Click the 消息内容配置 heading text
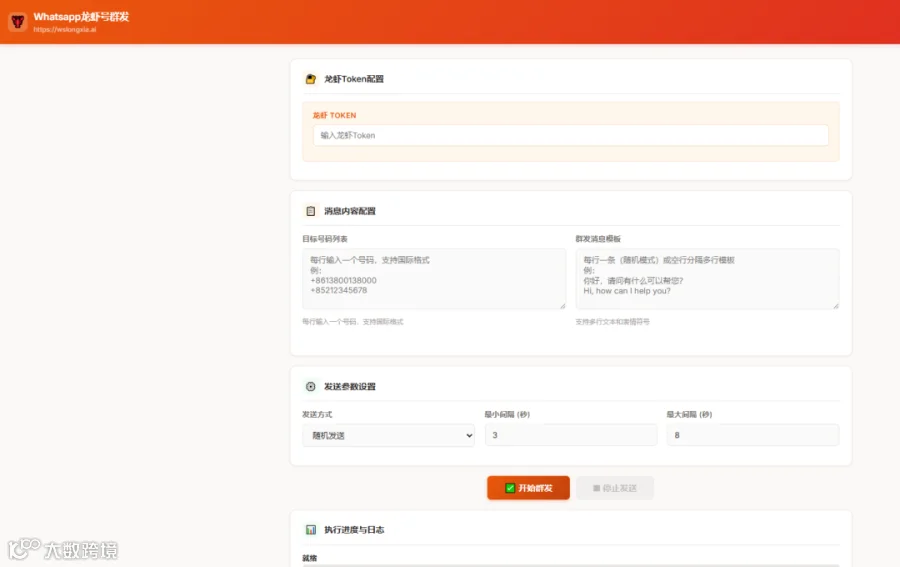Image resolution: width=900 pixels, height=567 pixels. pos(350,211)
